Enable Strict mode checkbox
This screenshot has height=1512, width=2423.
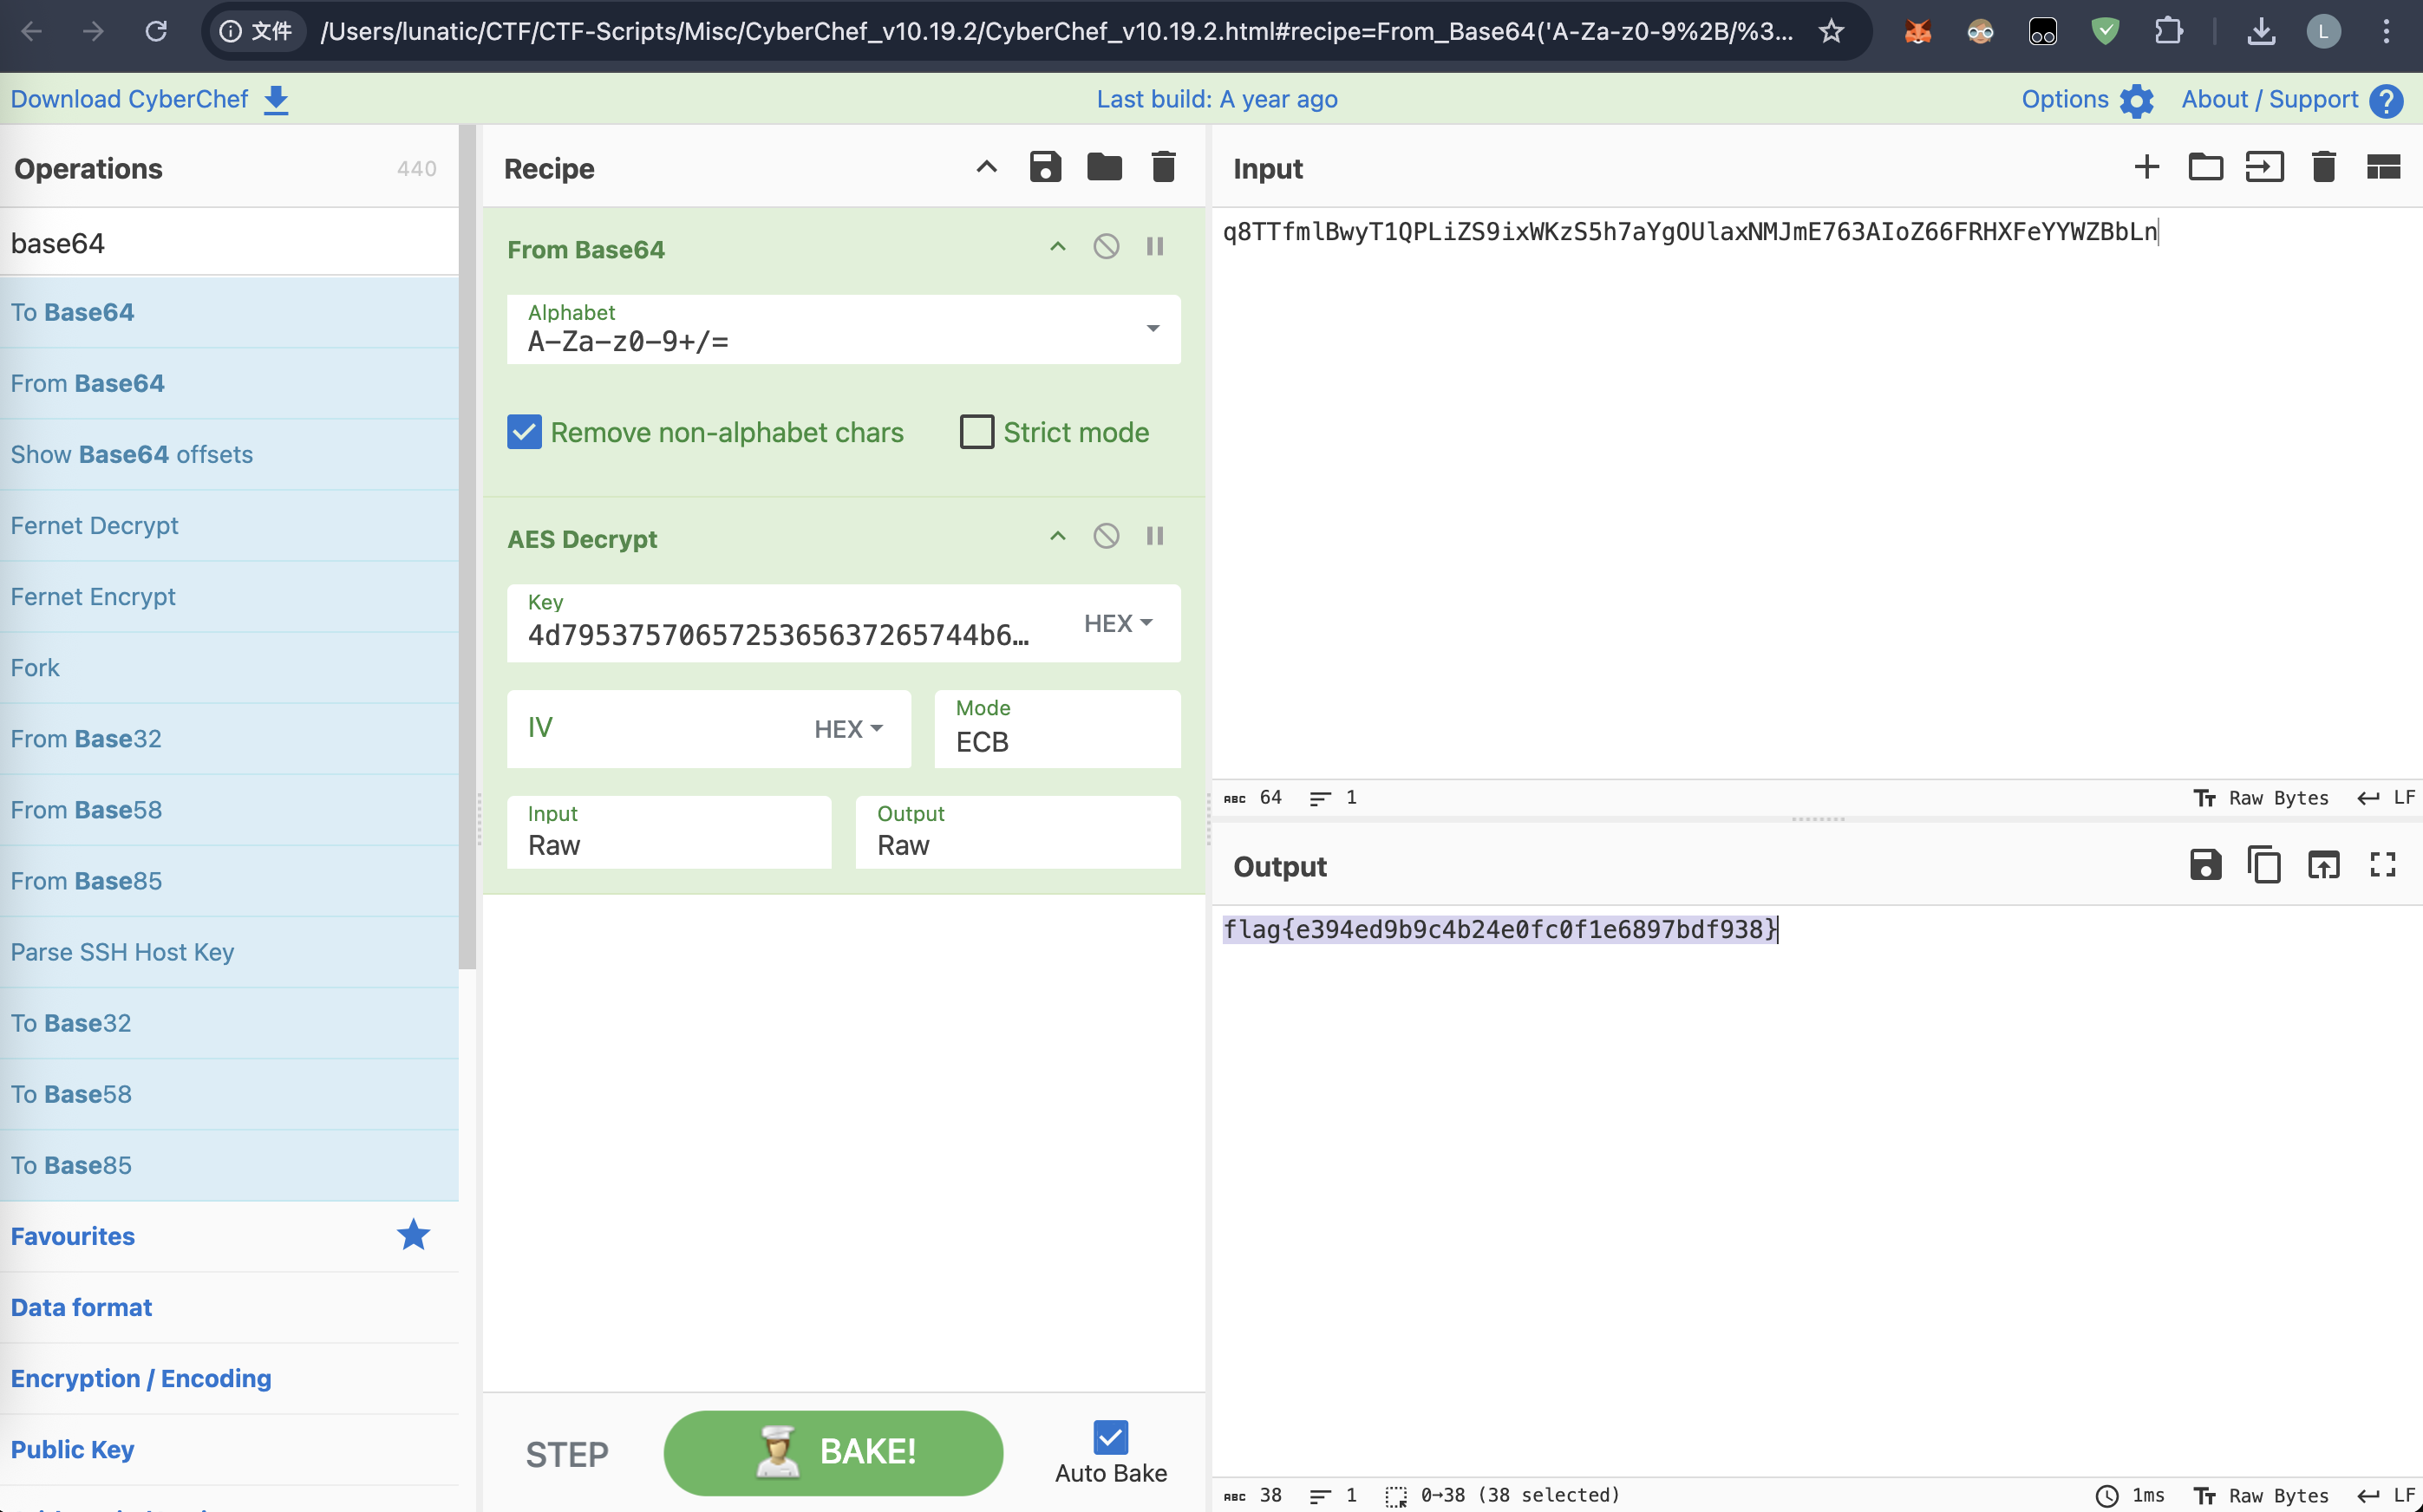click(x=976, y=432)
